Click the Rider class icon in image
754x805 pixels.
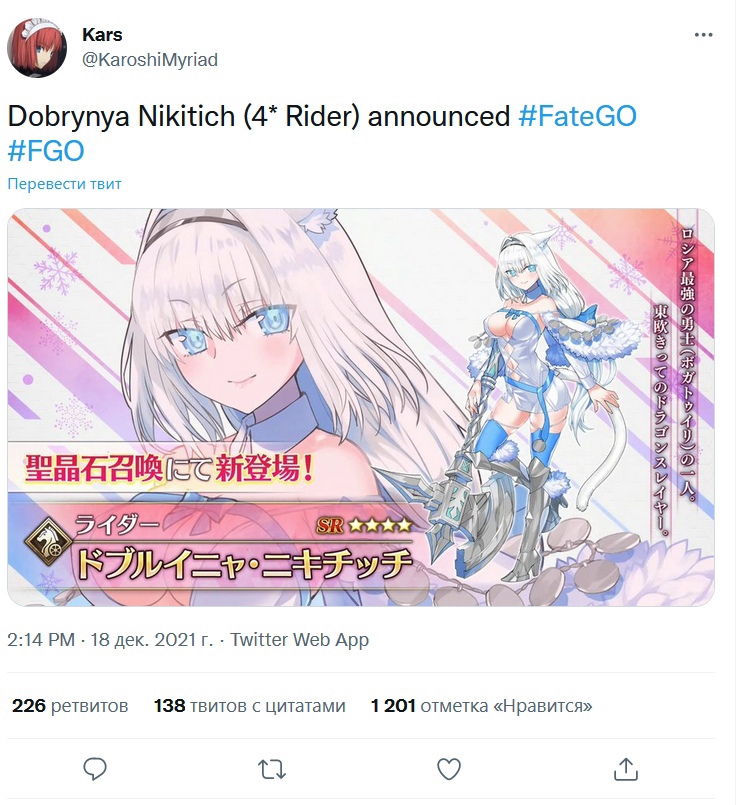pyautogui.click(x=49, y=543)
